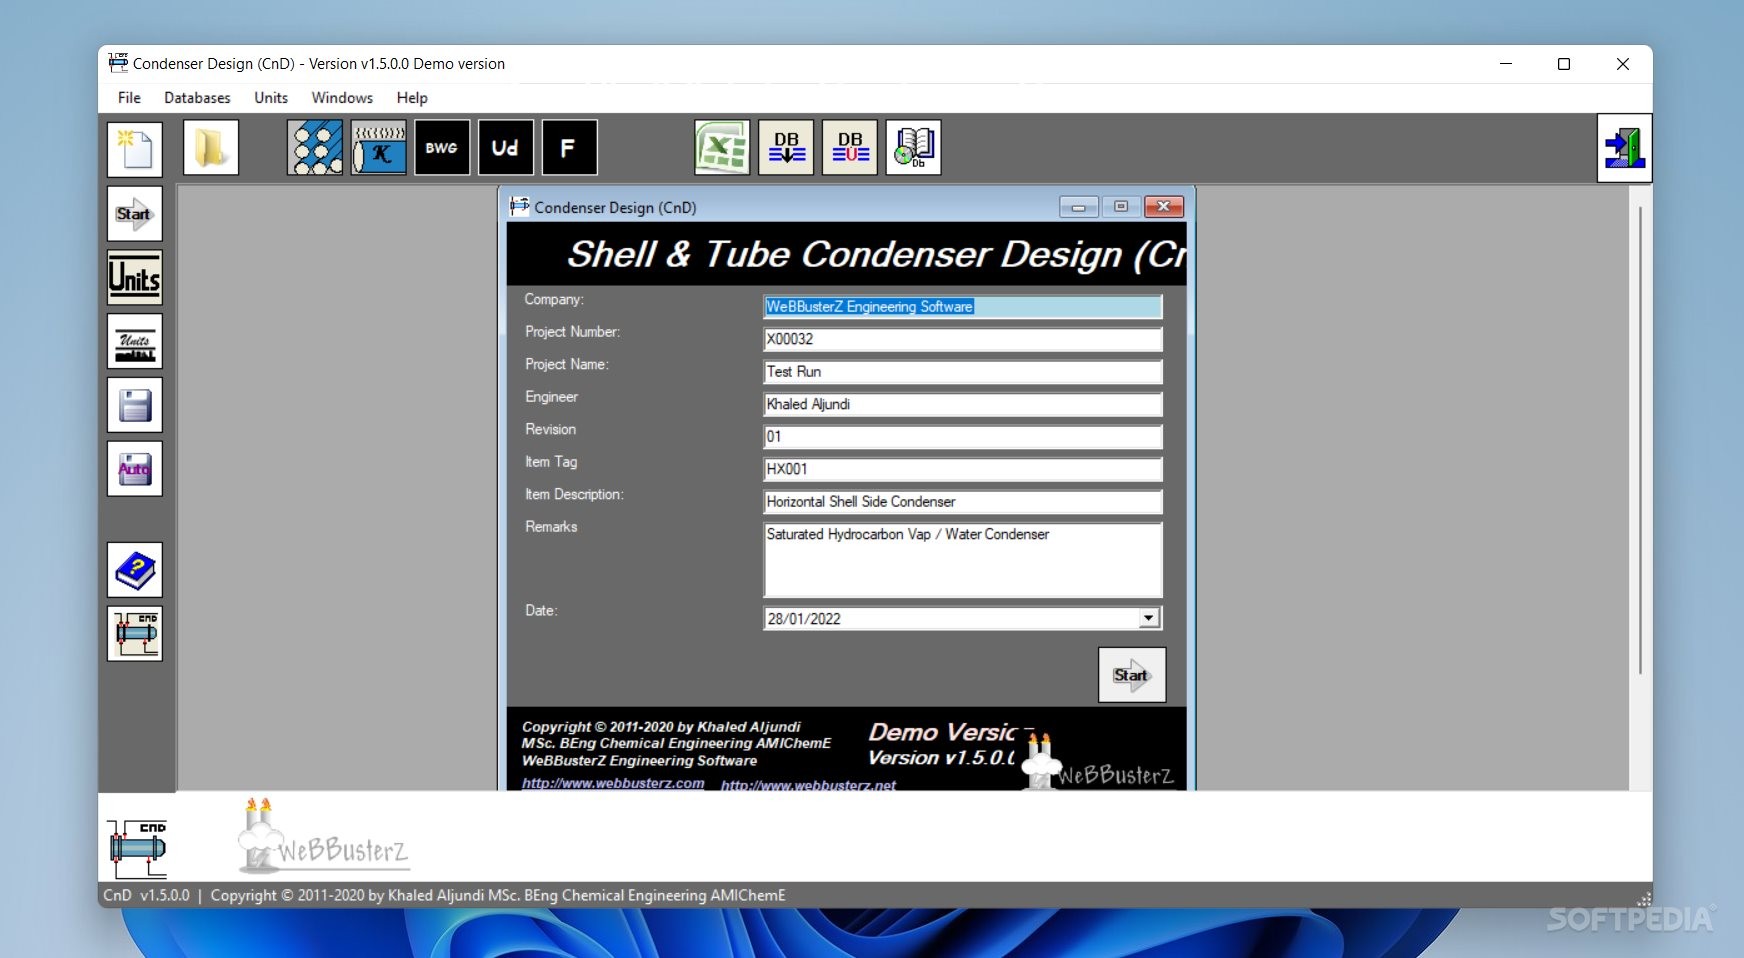Export to Excel via toolbar icon
The height and width of the screenshot is (958, 1744).
pyautogui.click(x=722, y=148)
